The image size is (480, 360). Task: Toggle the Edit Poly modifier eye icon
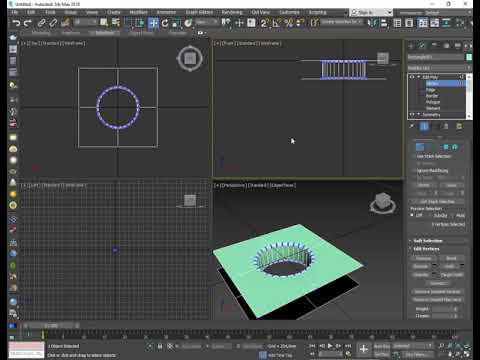point(412,77)
